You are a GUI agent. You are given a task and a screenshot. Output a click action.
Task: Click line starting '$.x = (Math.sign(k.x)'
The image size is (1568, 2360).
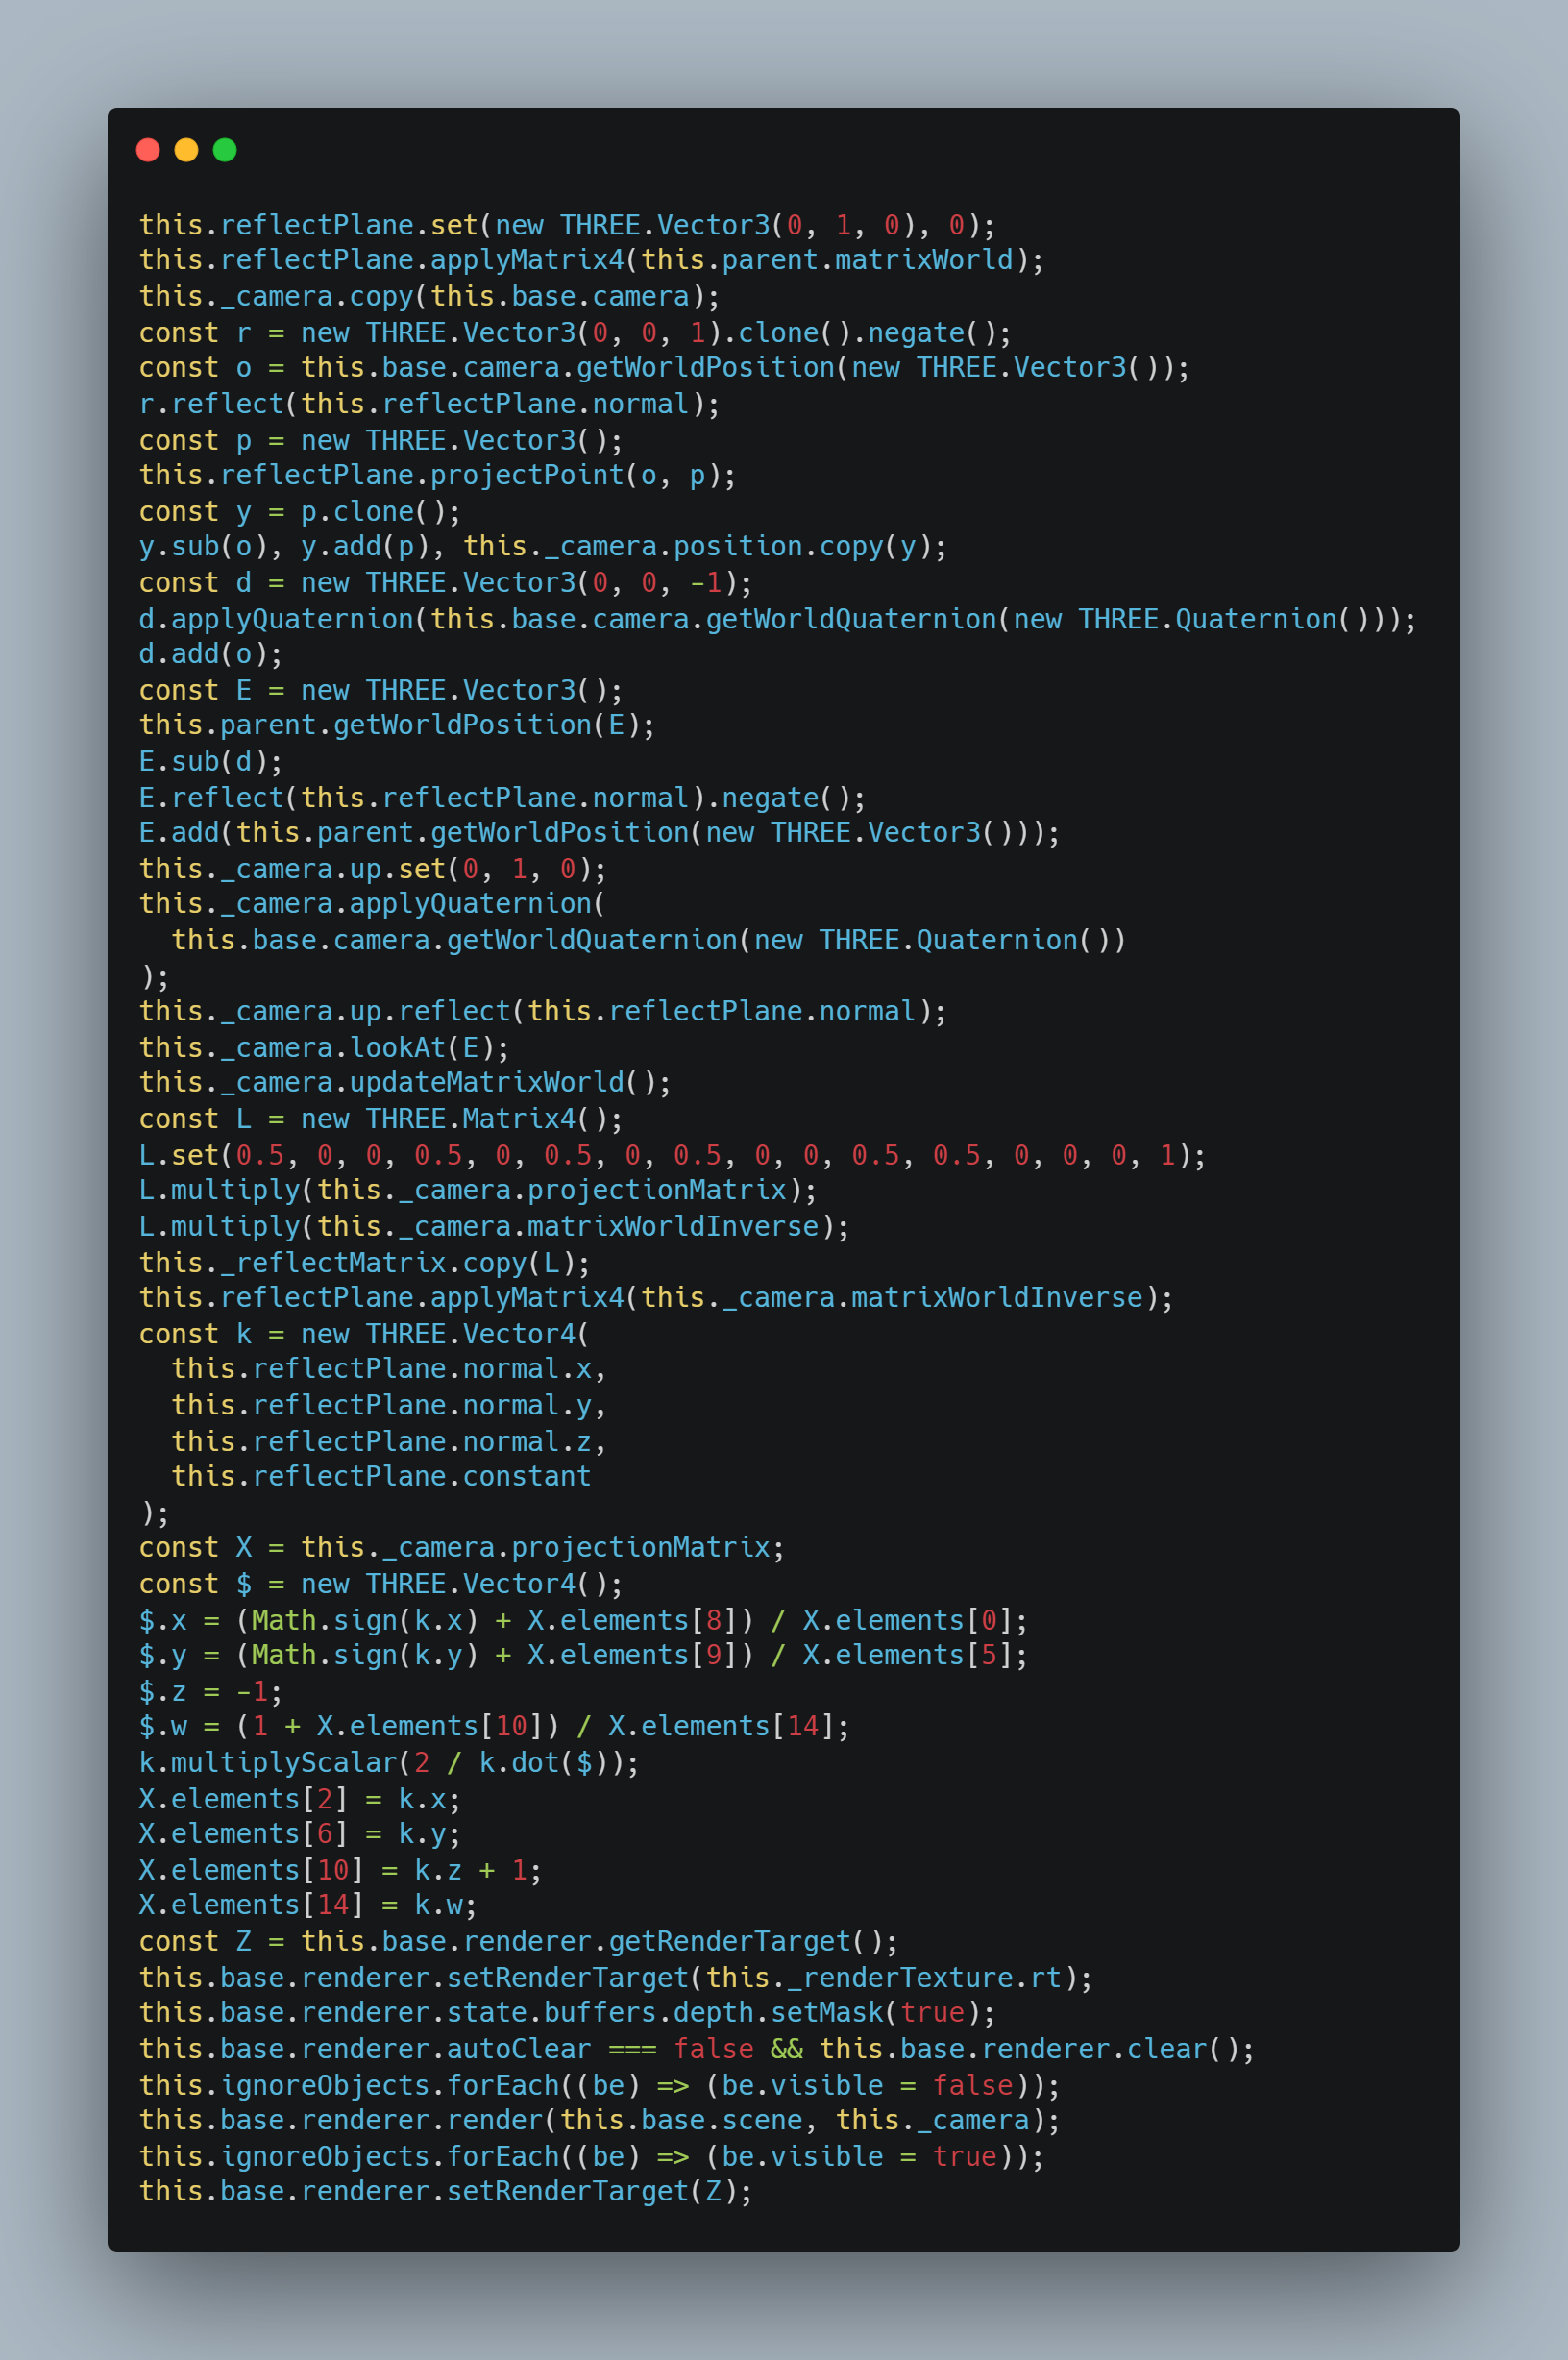(583, 1621)
